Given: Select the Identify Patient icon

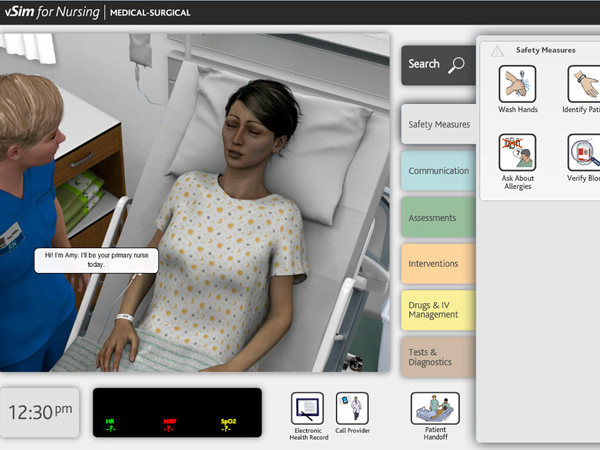Looking at the screenshot, I should tap(584, 84).
